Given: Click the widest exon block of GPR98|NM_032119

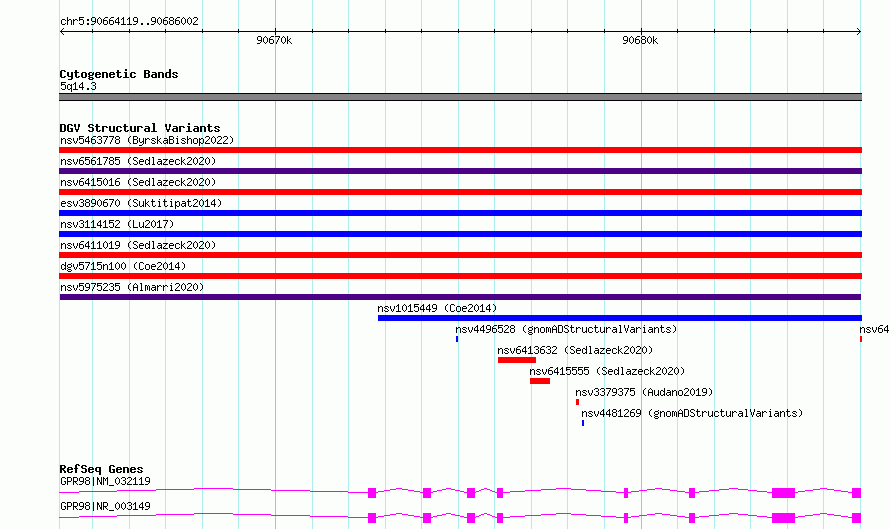Looking at the screenshot, I should pyautogui.click(x=783, y=493).
